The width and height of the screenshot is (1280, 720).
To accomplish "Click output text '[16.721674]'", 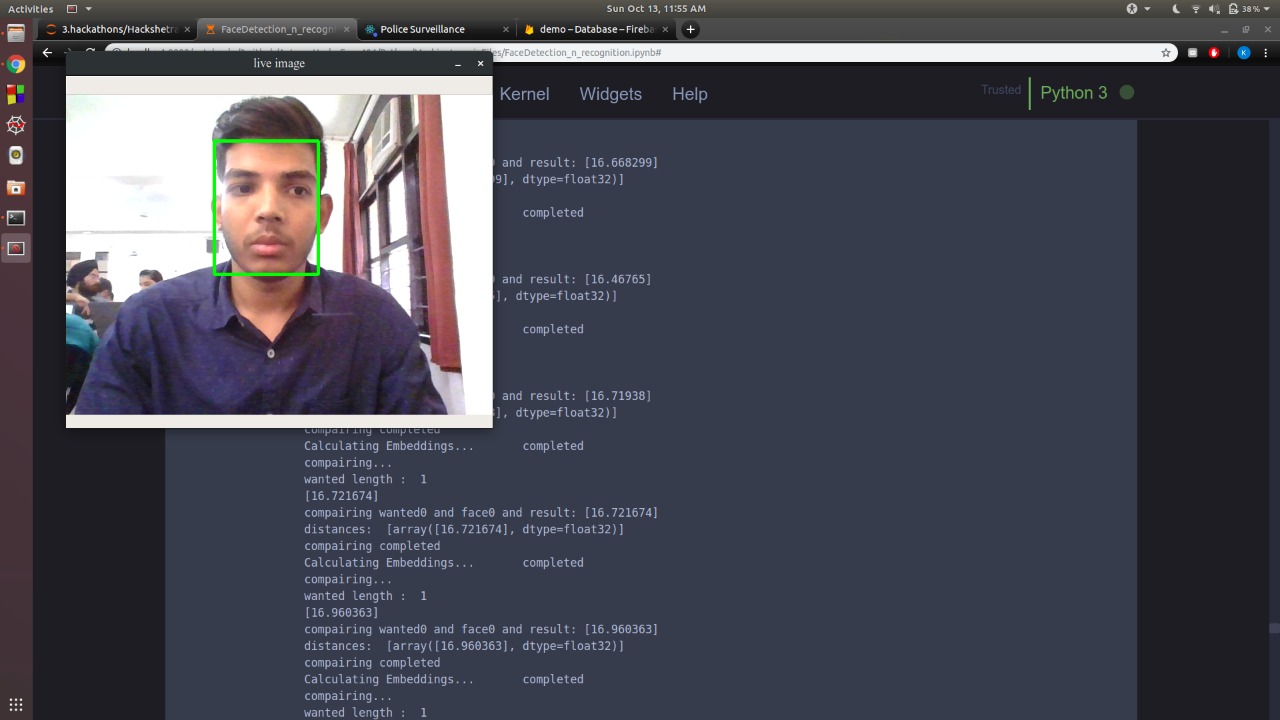I will point(341,496).
